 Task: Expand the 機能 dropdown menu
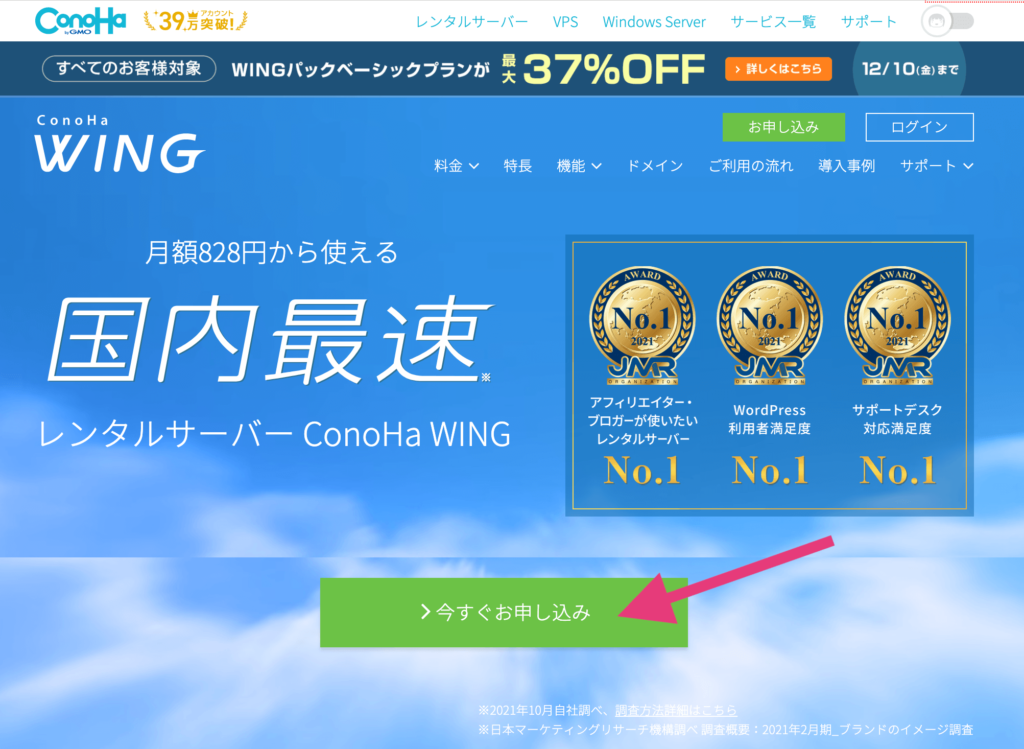(x=579, y=166)
